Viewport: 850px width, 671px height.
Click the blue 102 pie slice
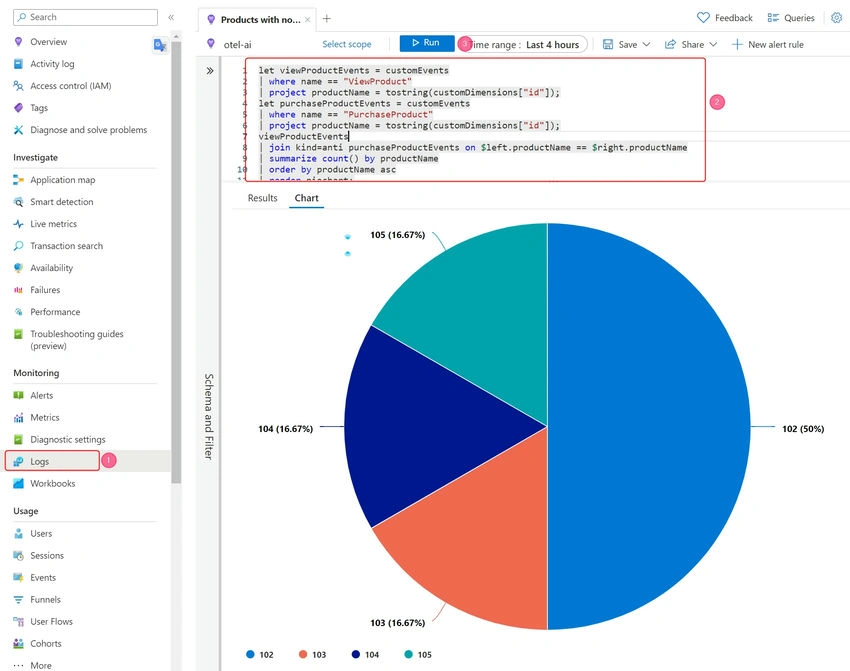pyautogui.click(x=651, y=427)
